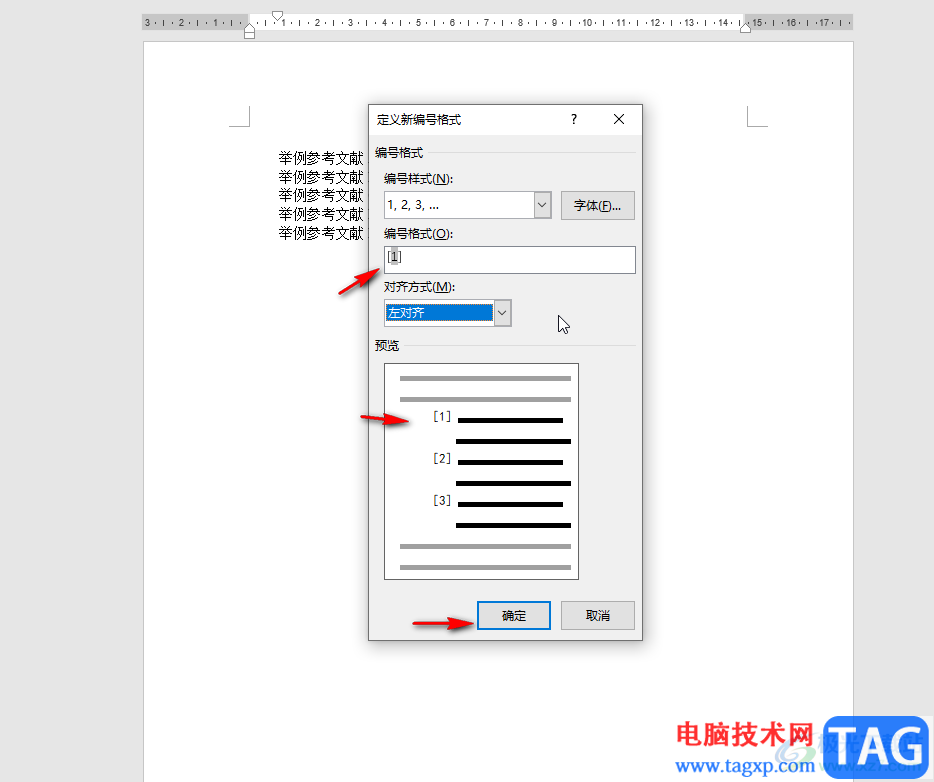Click the 对齐方式(M): label
The image size is (934, 782).
tap(419, 287)
